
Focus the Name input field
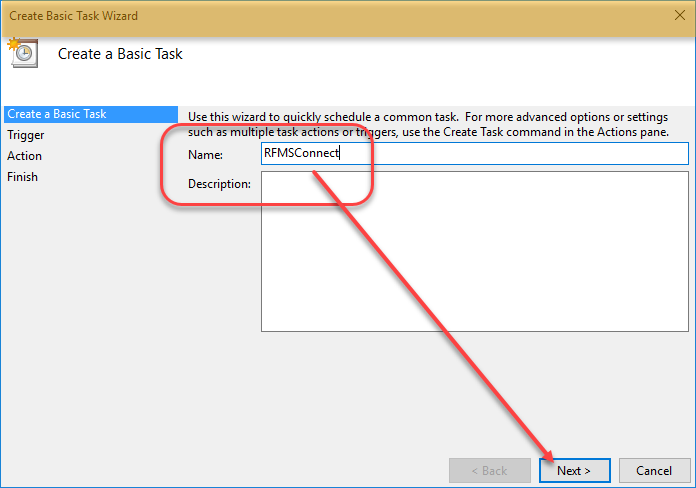pyautogui.click(x=475, y=153)
